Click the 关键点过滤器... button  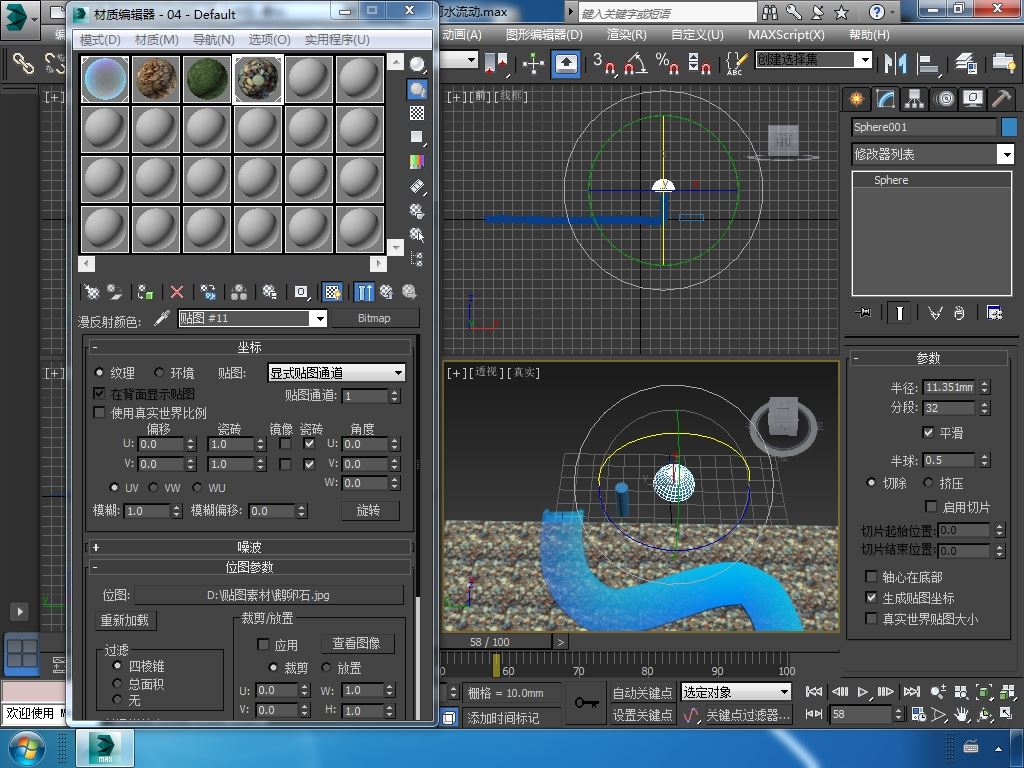coord(748,715)
